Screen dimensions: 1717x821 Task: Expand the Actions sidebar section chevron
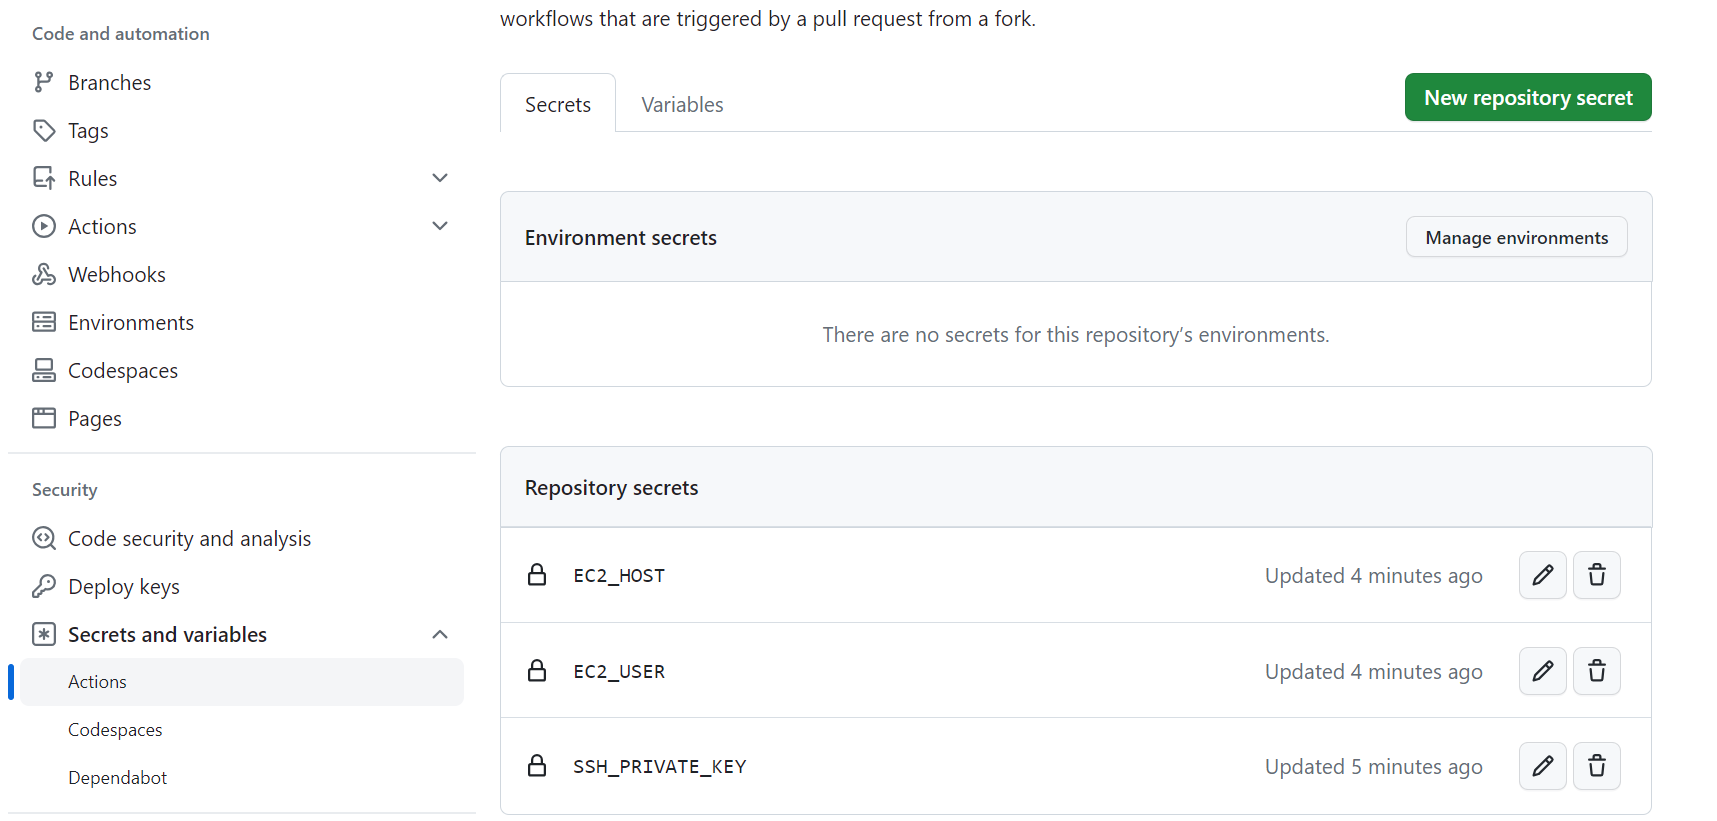click(440, 226)
